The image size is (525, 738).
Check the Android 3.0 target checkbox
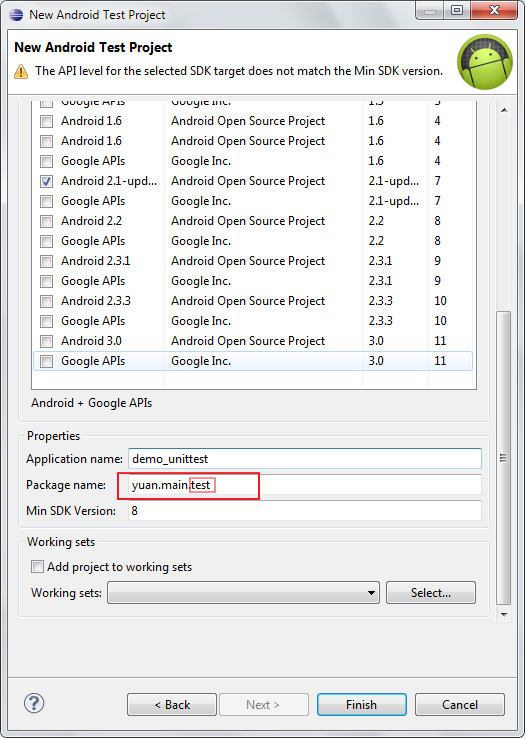[x=46, y=341]
